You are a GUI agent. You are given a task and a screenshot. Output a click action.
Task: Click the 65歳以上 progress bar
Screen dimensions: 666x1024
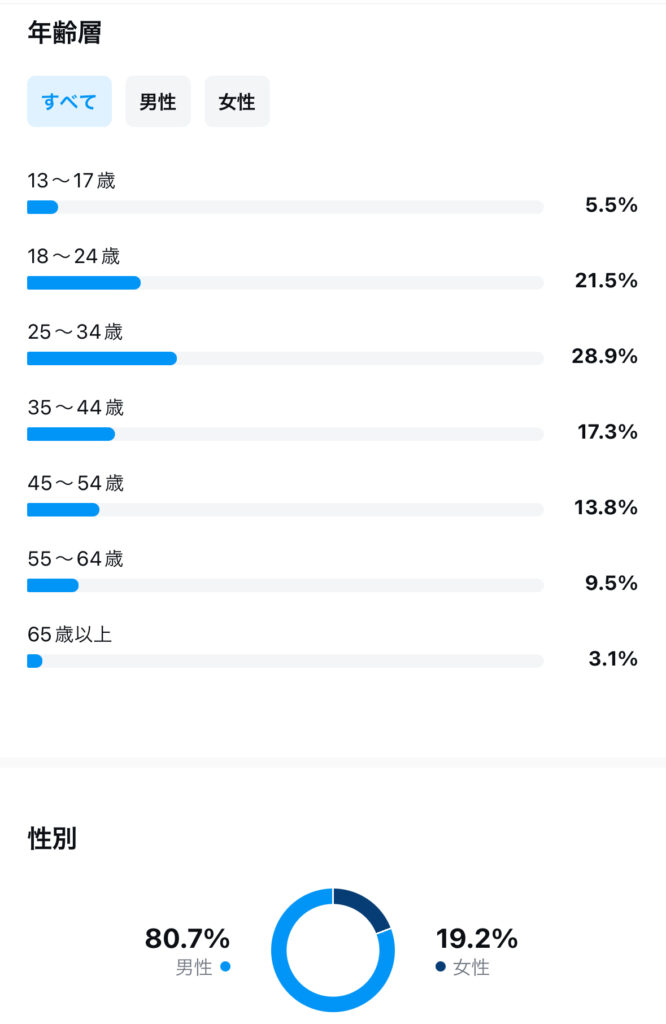pos(285,661)
